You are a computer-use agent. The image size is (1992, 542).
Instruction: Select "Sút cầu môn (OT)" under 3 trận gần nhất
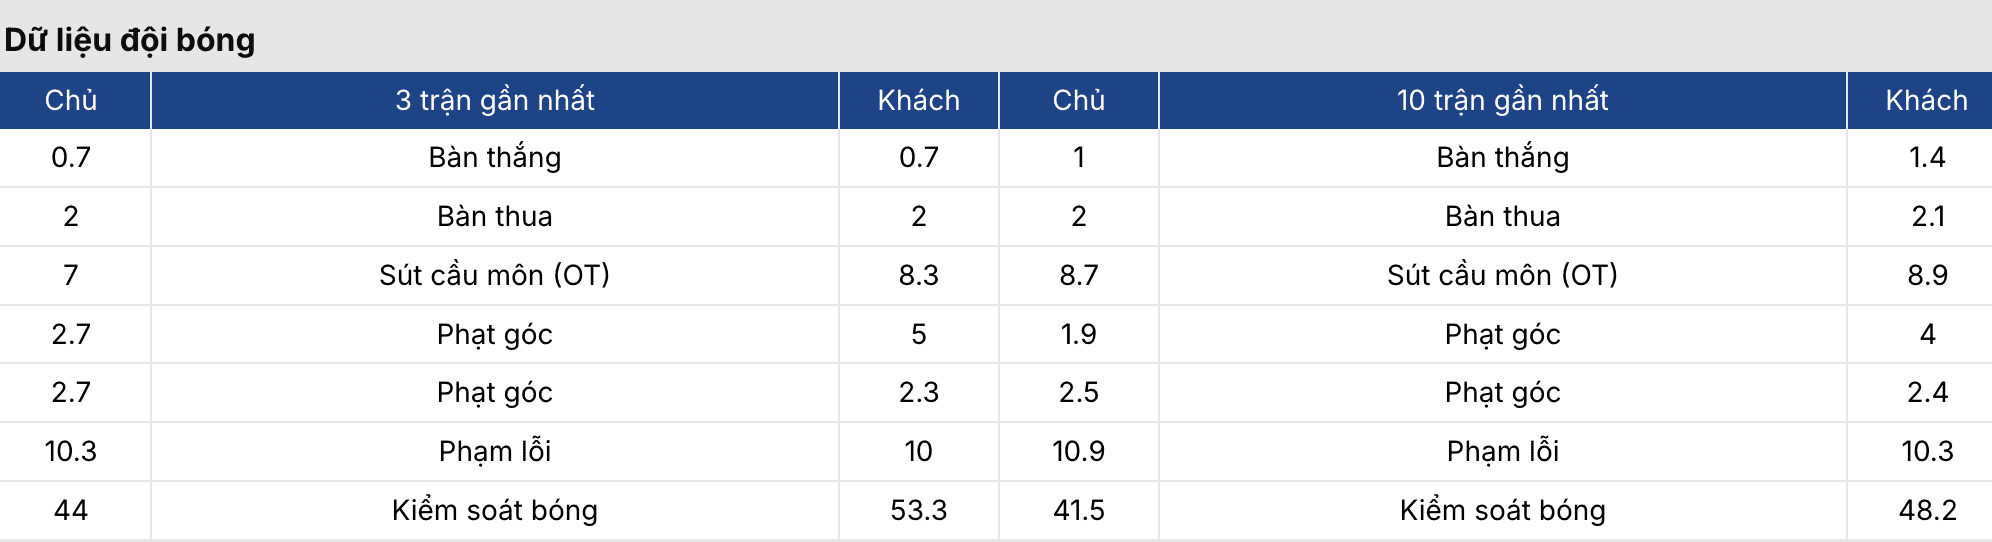(495, 275)
